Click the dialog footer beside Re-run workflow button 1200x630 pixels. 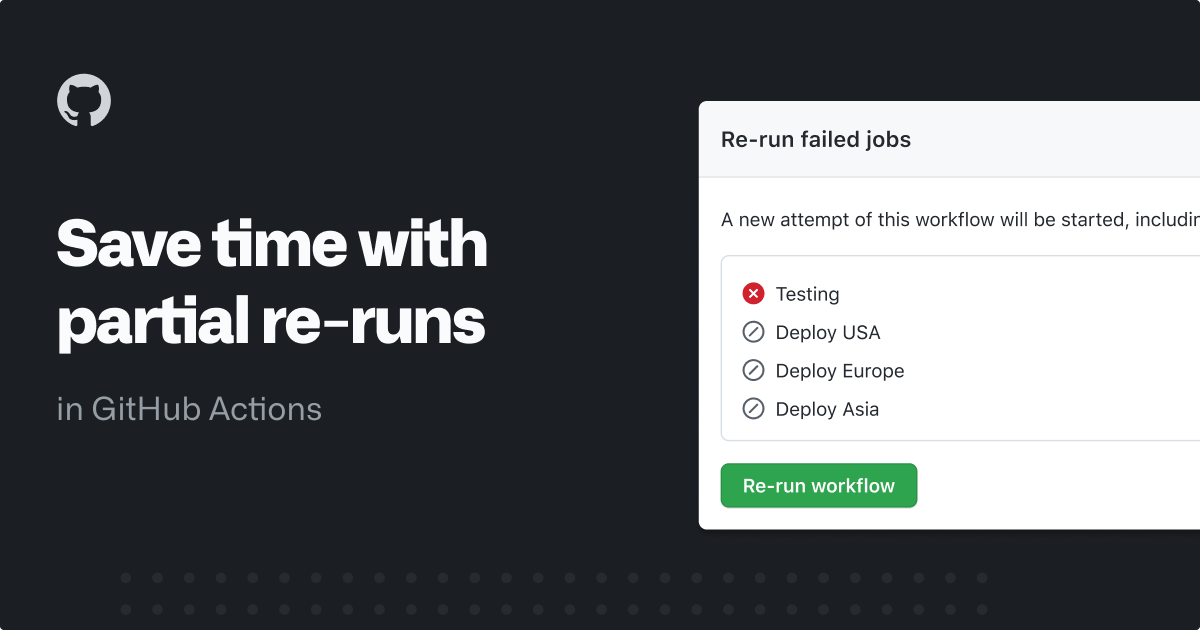pos(1050,486)
